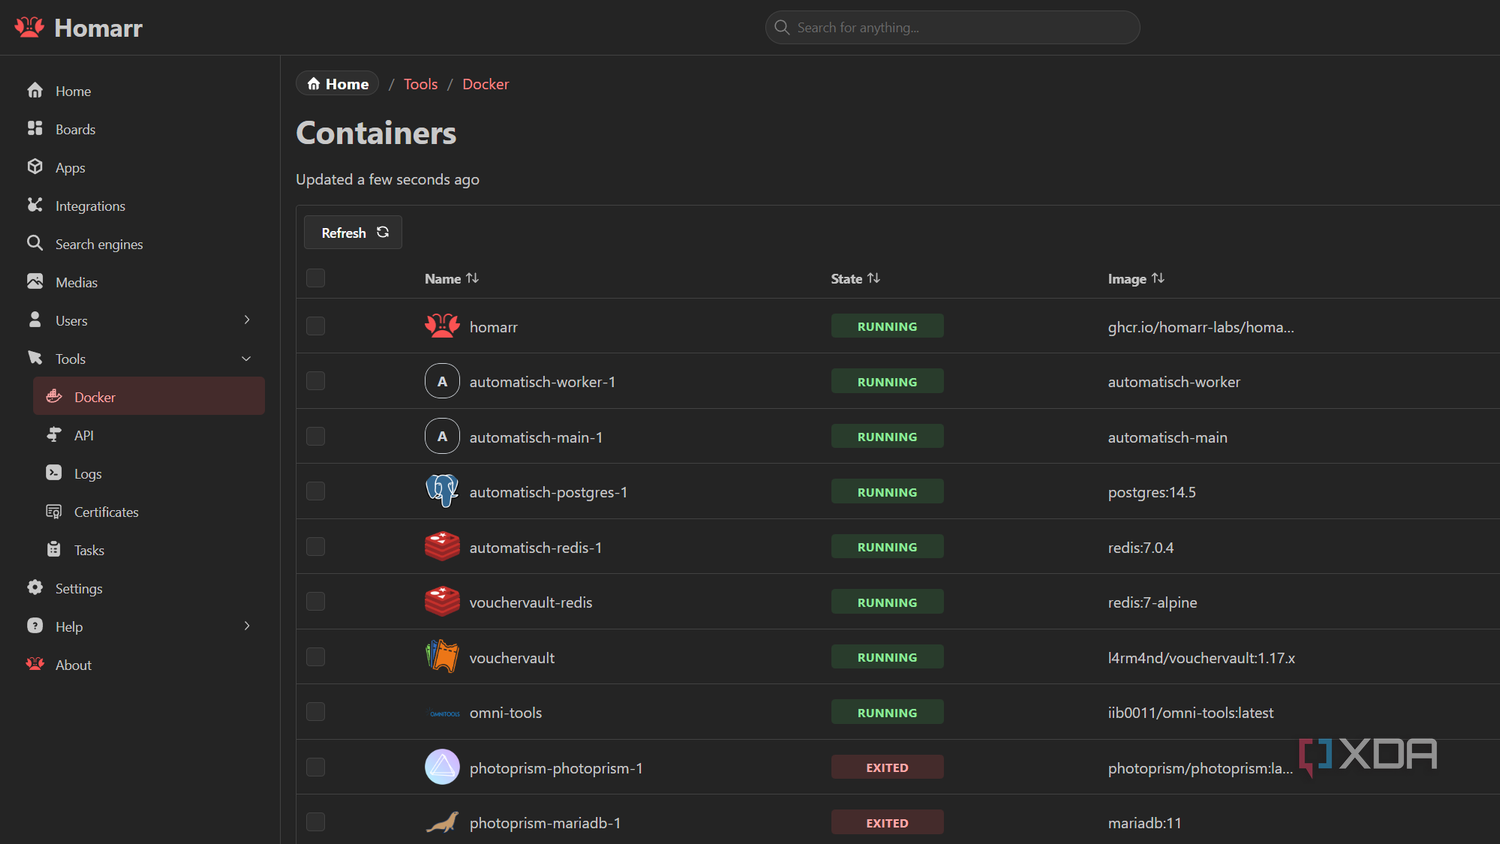This screenshot has height=844, width=1500.
Task: Click the Docker whale icon in sidebar
Action: pos(54,396)
